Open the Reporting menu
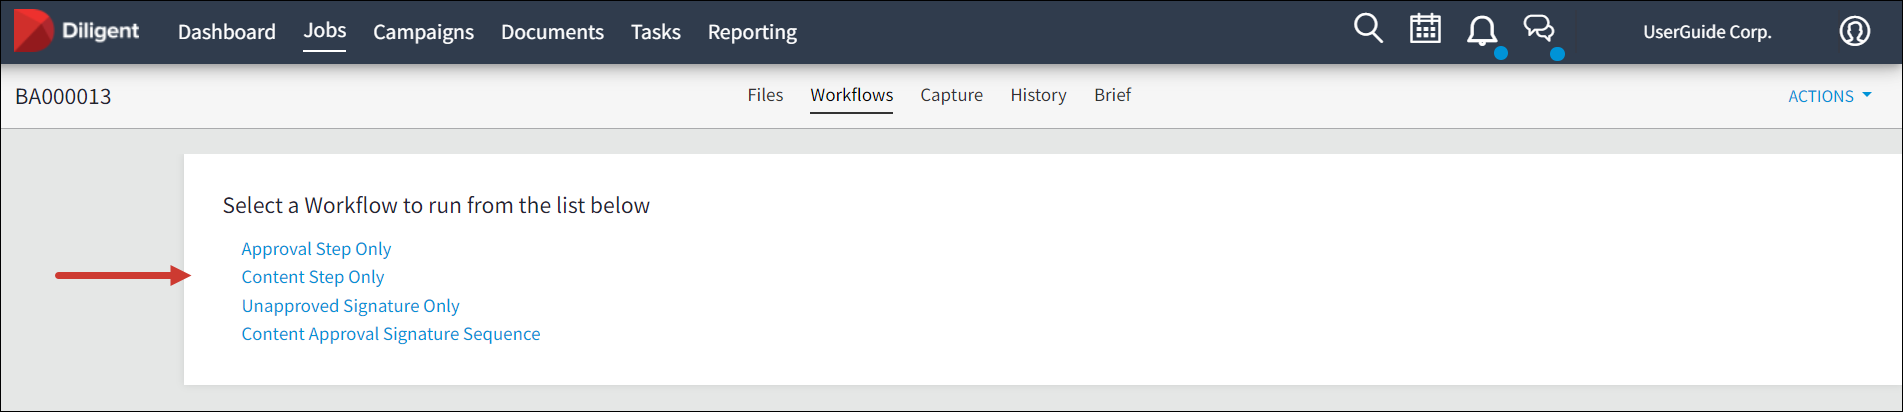The width and height of the screenshot is (1903, 412). click(752, 32)
